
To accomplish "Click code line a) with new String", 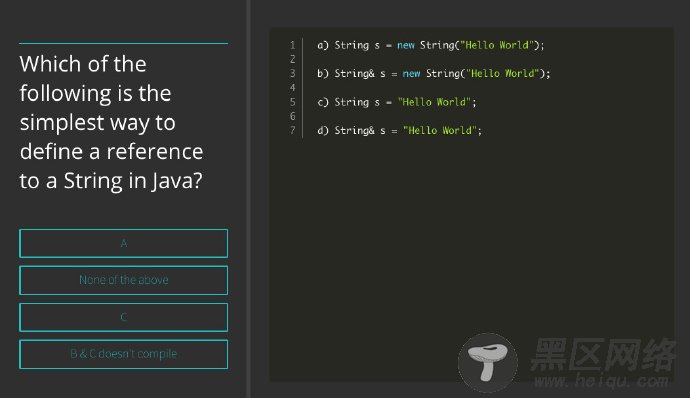I will click(x=431, y=45).
